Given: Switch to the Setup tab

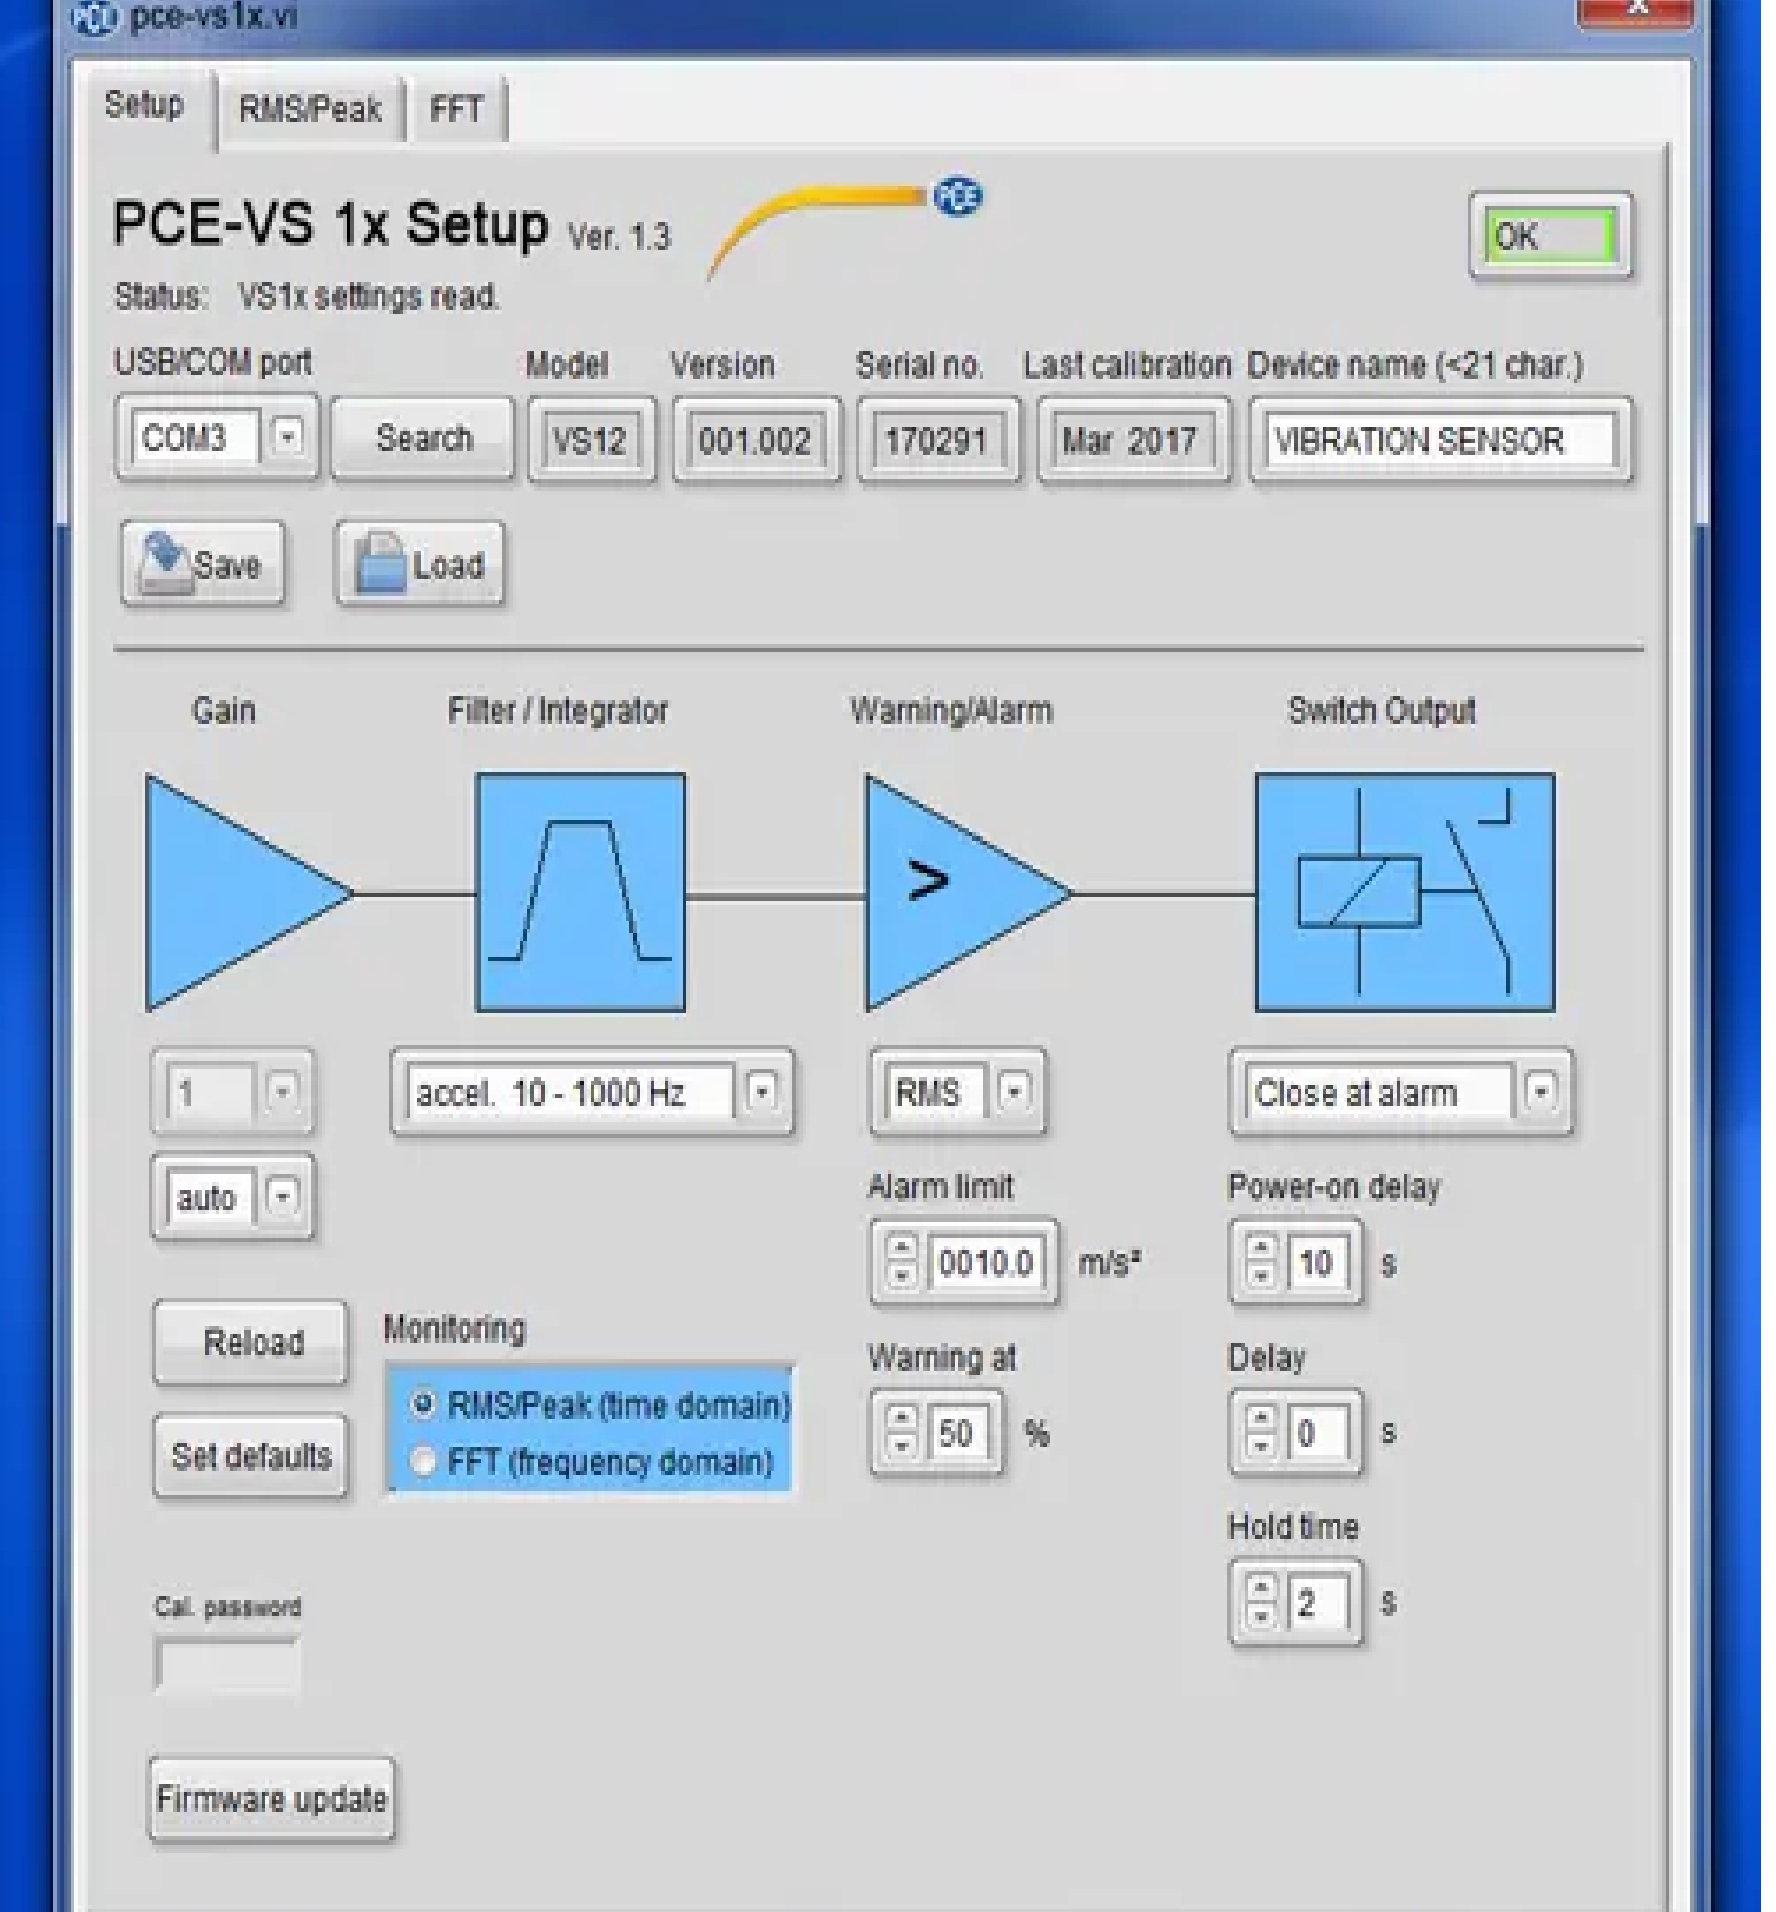Looking at the screenshot, I should click(x=144, y=106).
